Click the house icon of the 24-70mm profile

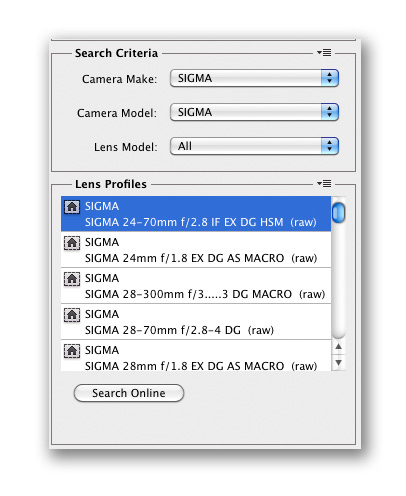[x=72, y=207]
